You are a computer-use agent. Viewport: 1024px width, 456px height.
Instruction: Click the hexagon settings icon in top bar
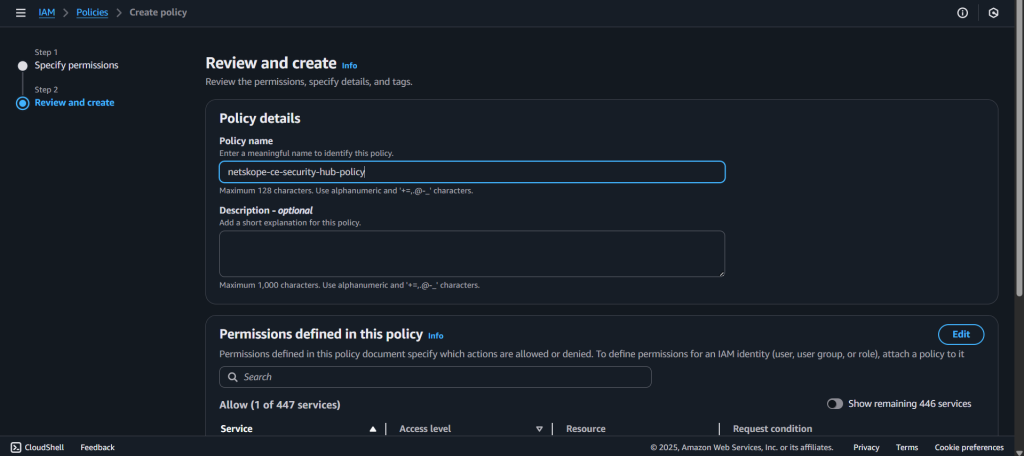tap(993, 12)
